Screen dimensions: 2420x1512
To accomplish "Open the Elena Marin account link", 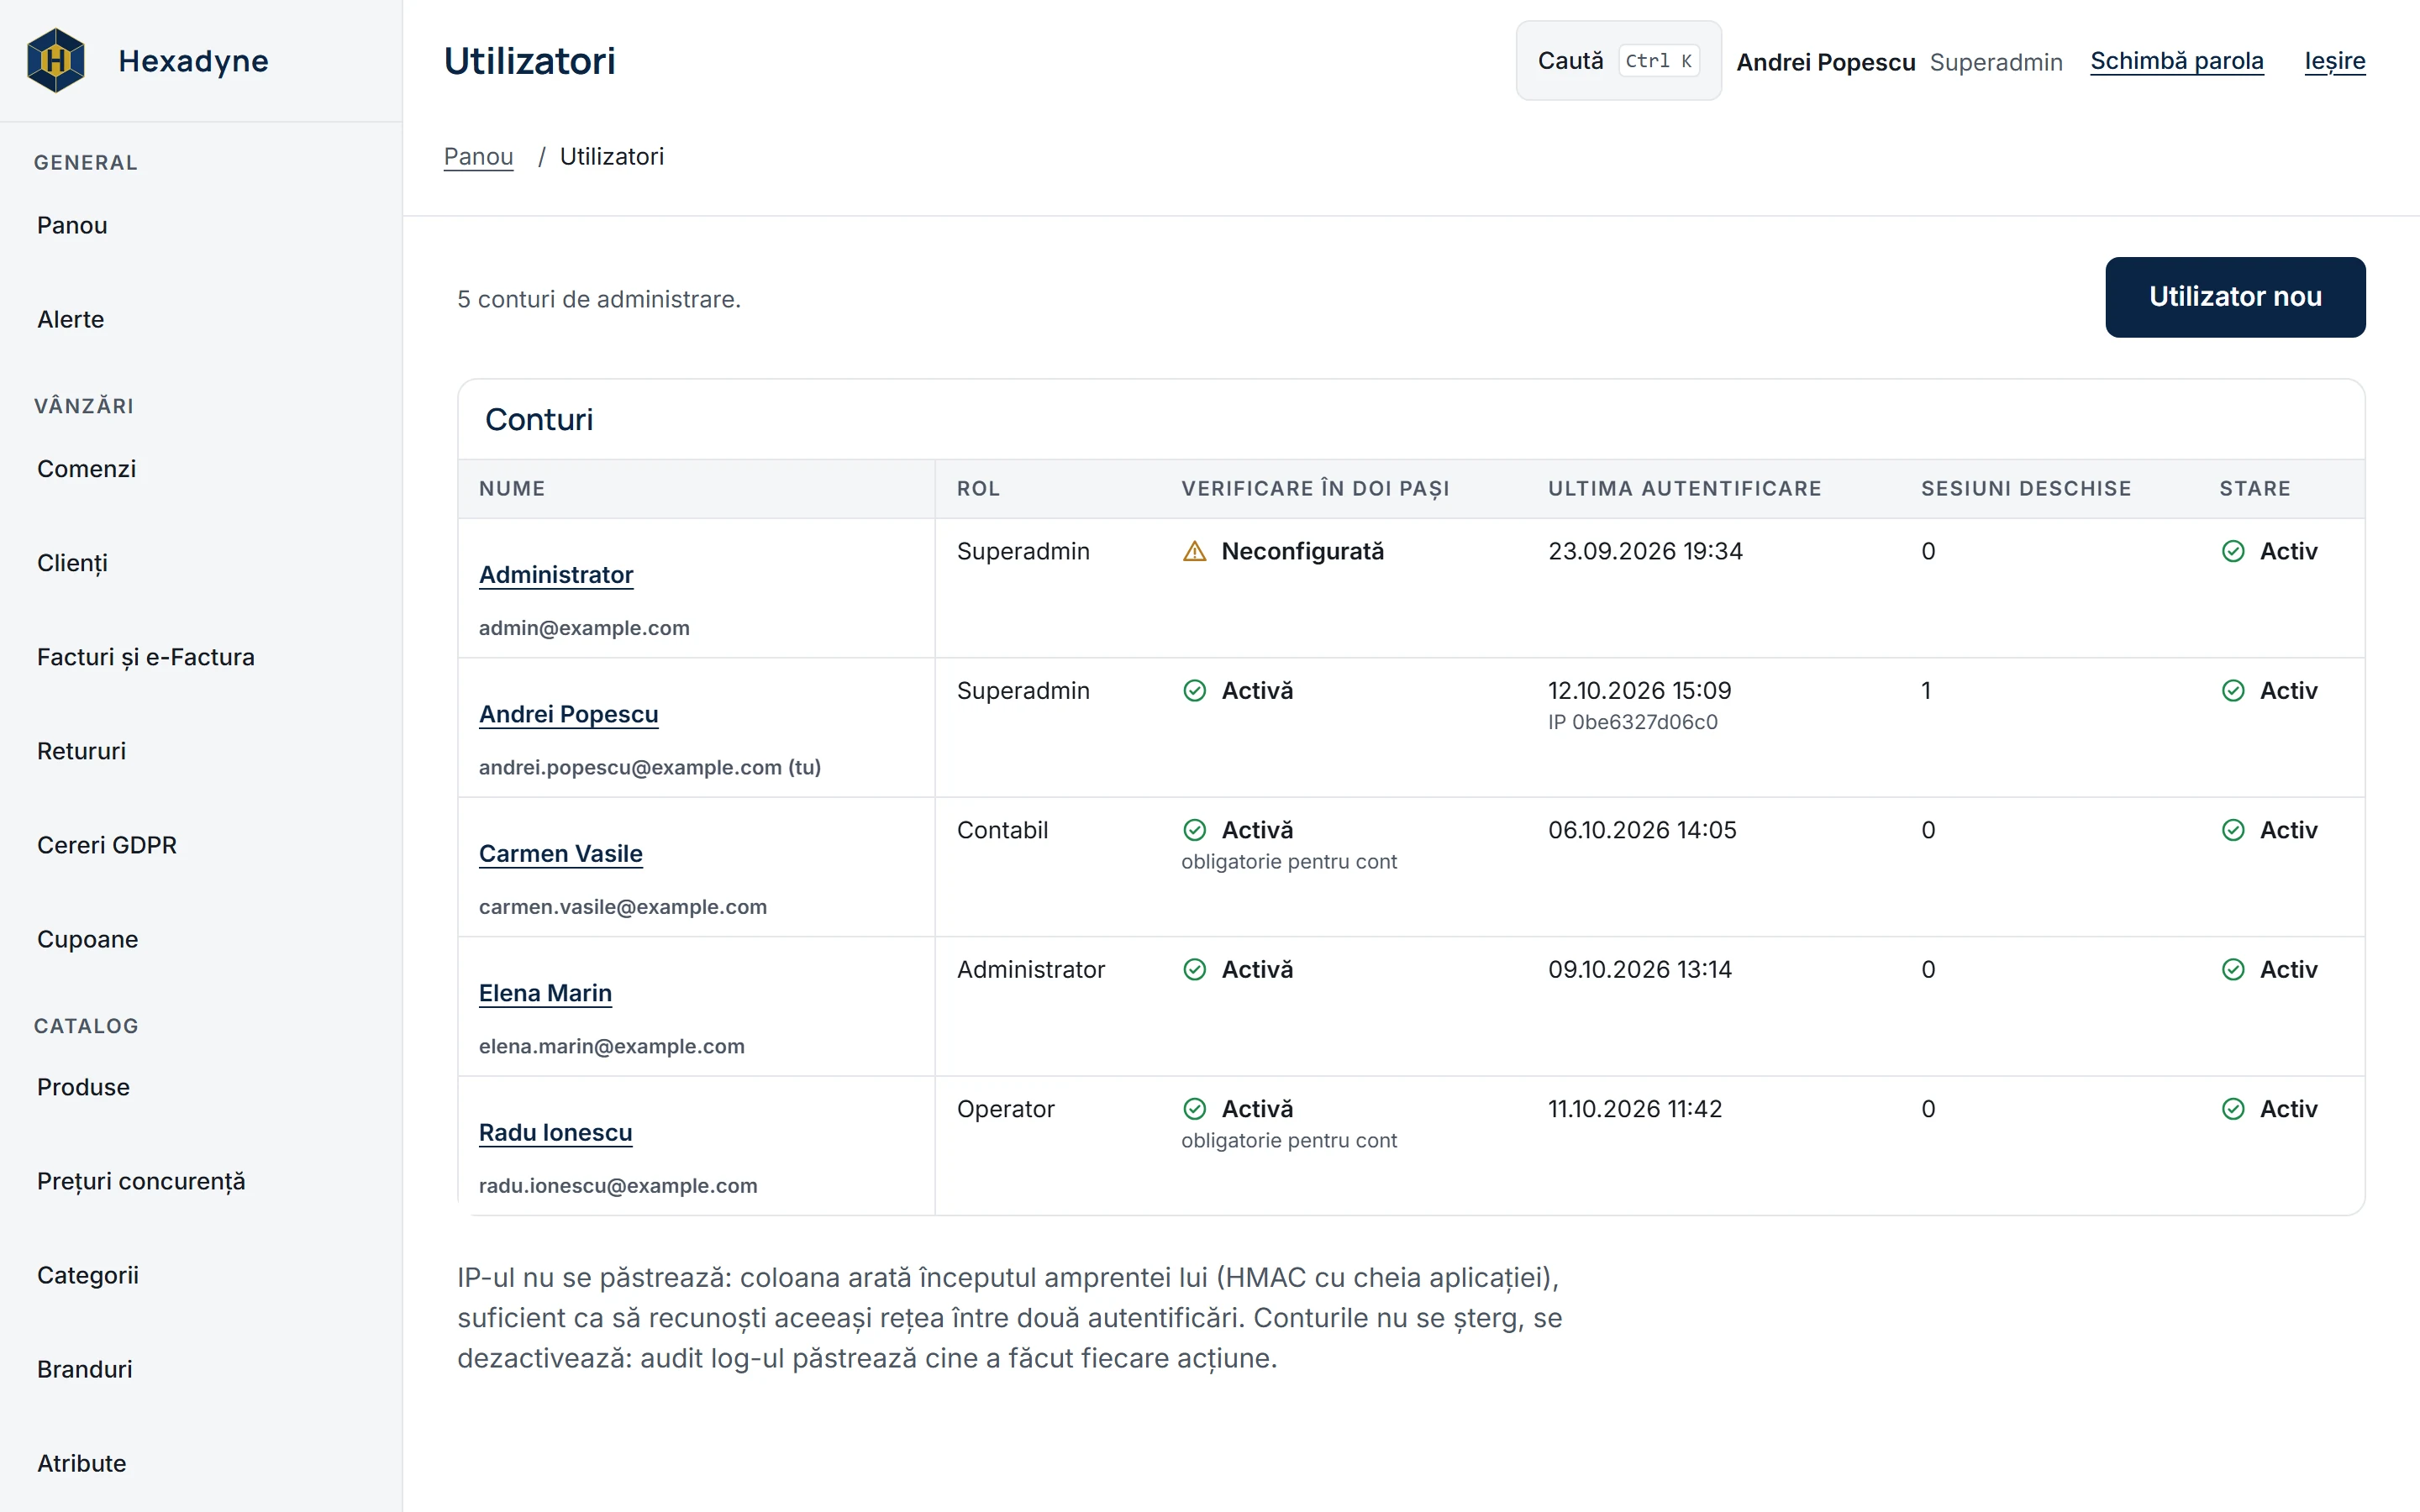I will 545,993.
